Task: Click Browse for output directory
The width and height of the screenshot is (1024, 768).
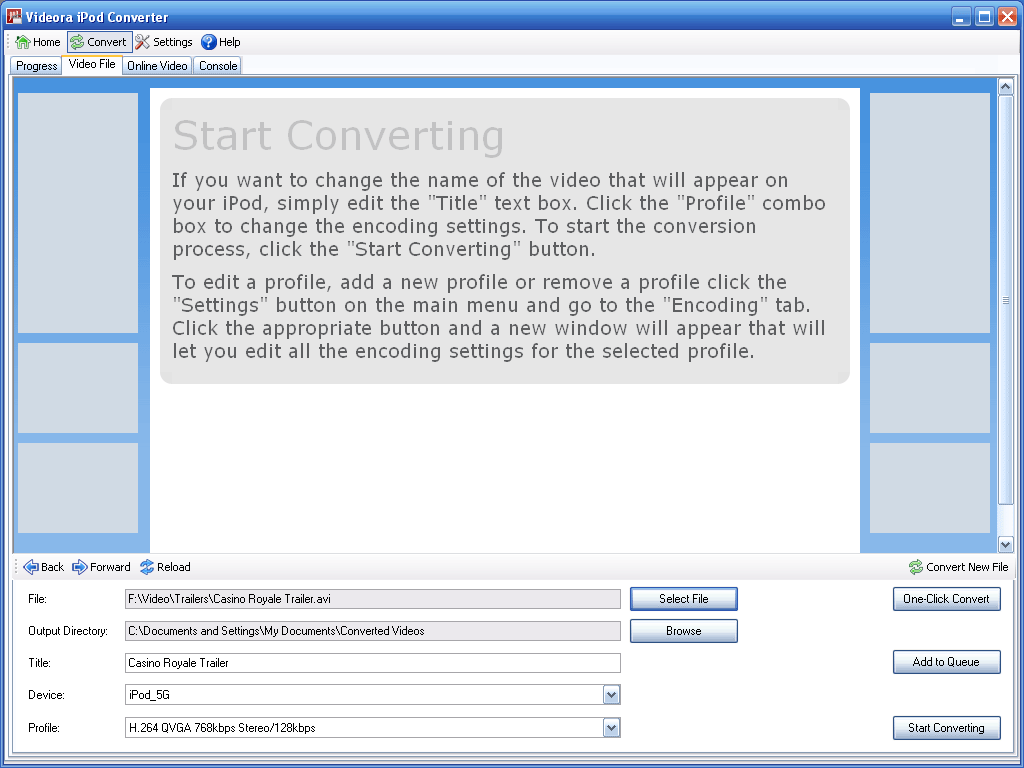Action: point(684,631)
